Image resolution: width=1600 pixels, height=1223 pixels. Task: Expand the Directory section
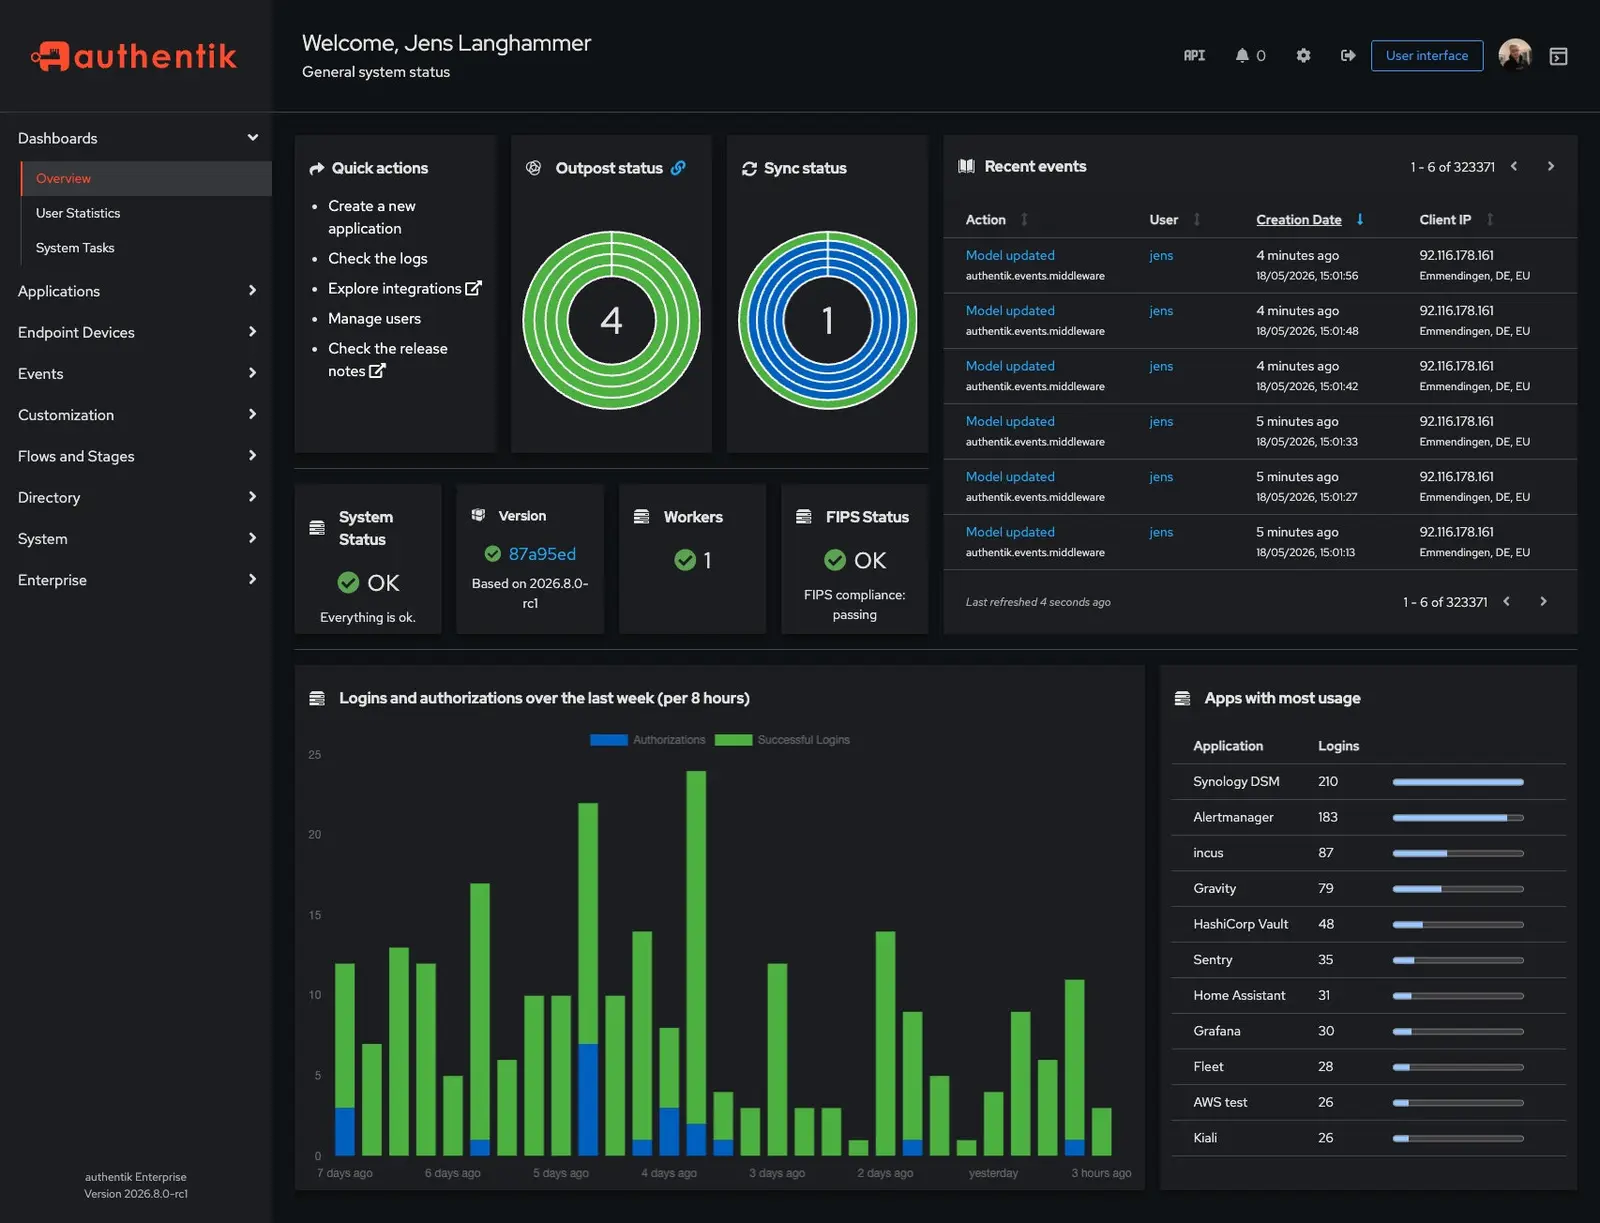[x=136, y=497]
